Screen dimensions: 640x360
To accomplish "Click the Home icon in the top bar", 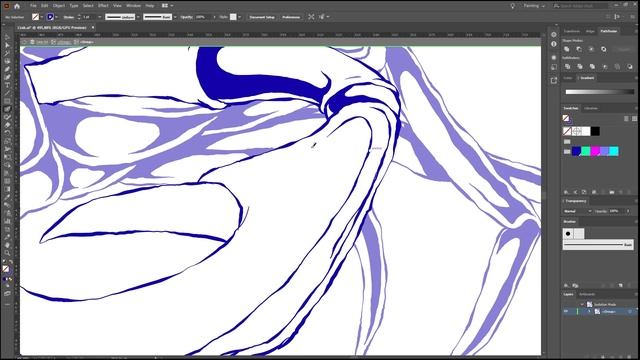I will pyautogui.click(x=17, y=6).
